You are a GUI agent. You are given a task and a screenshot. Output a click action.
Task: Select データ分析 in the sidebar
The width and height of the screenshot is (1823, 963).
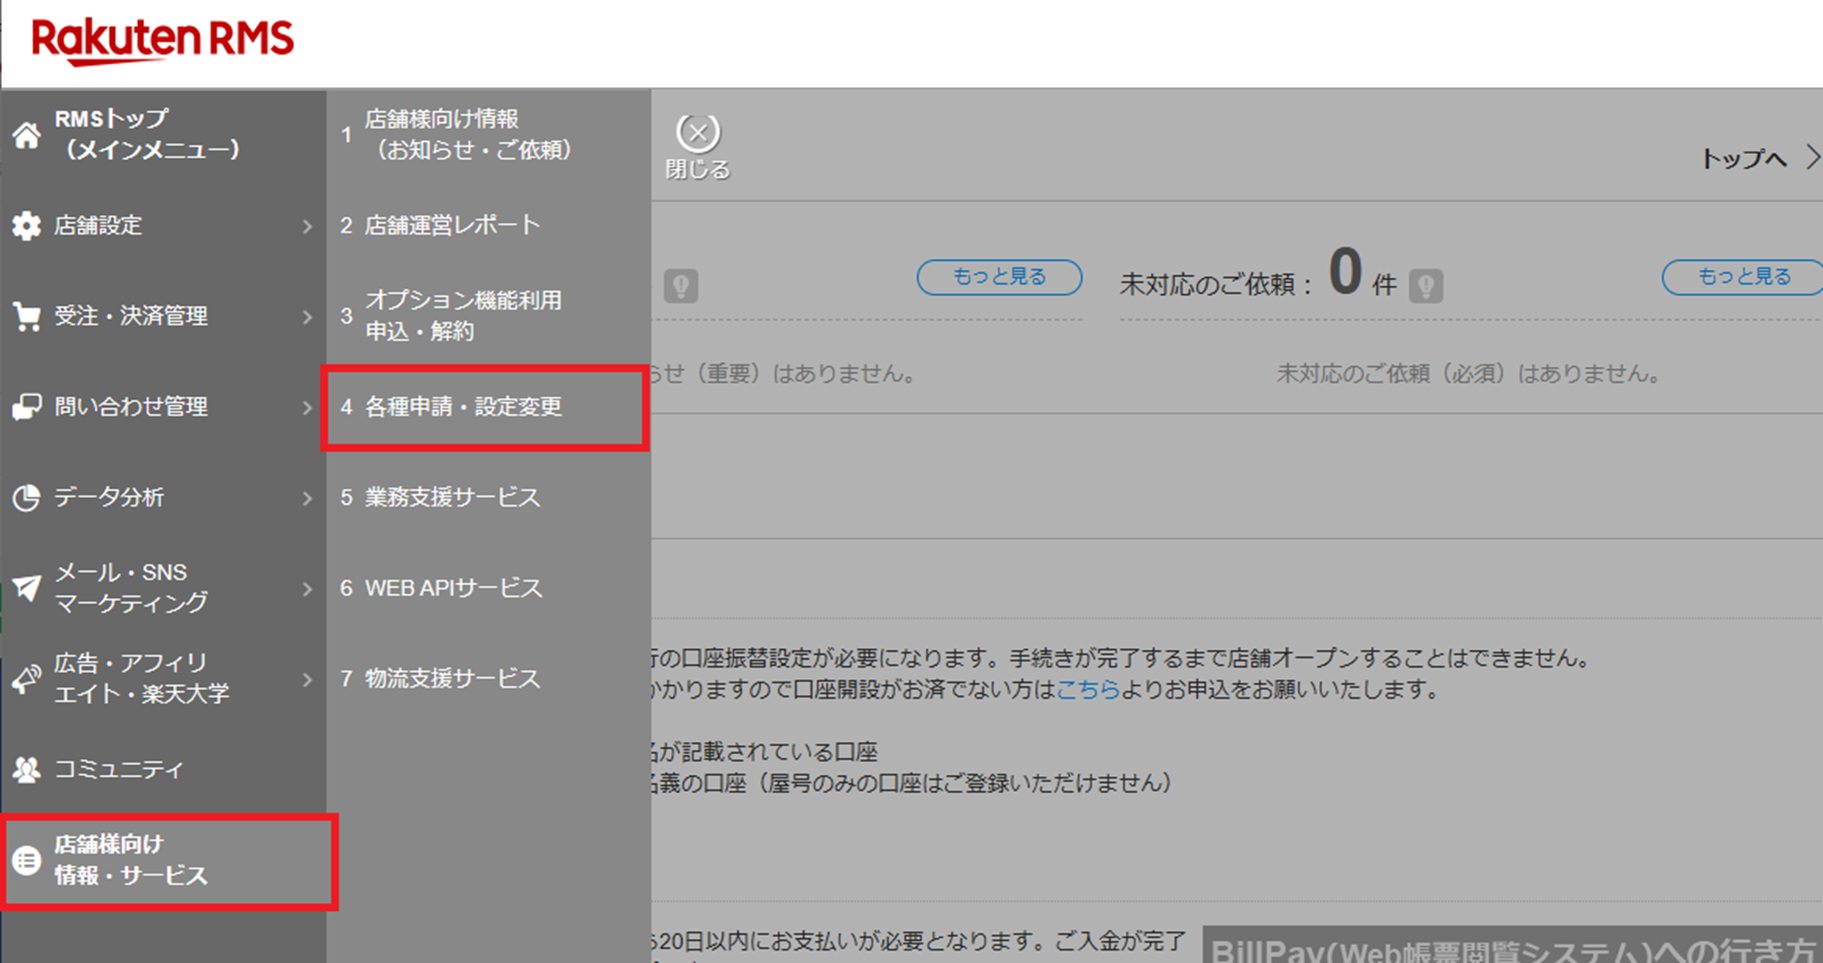(163, 497)
